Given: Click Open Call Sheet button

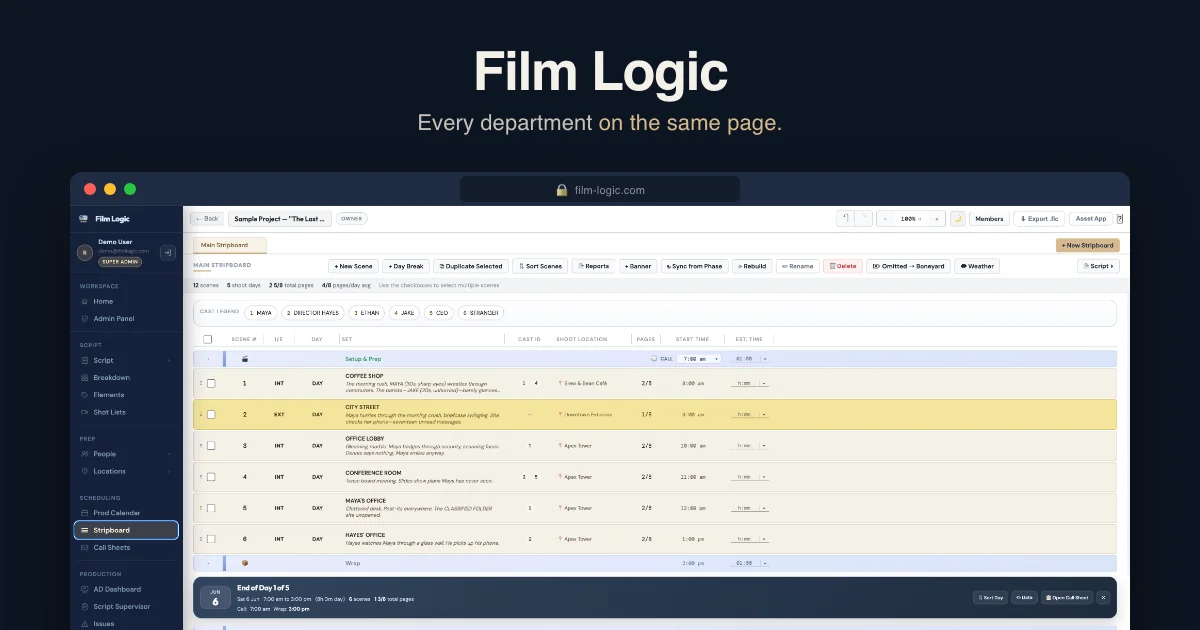Looking at the screenshot, I should 1067,597.
